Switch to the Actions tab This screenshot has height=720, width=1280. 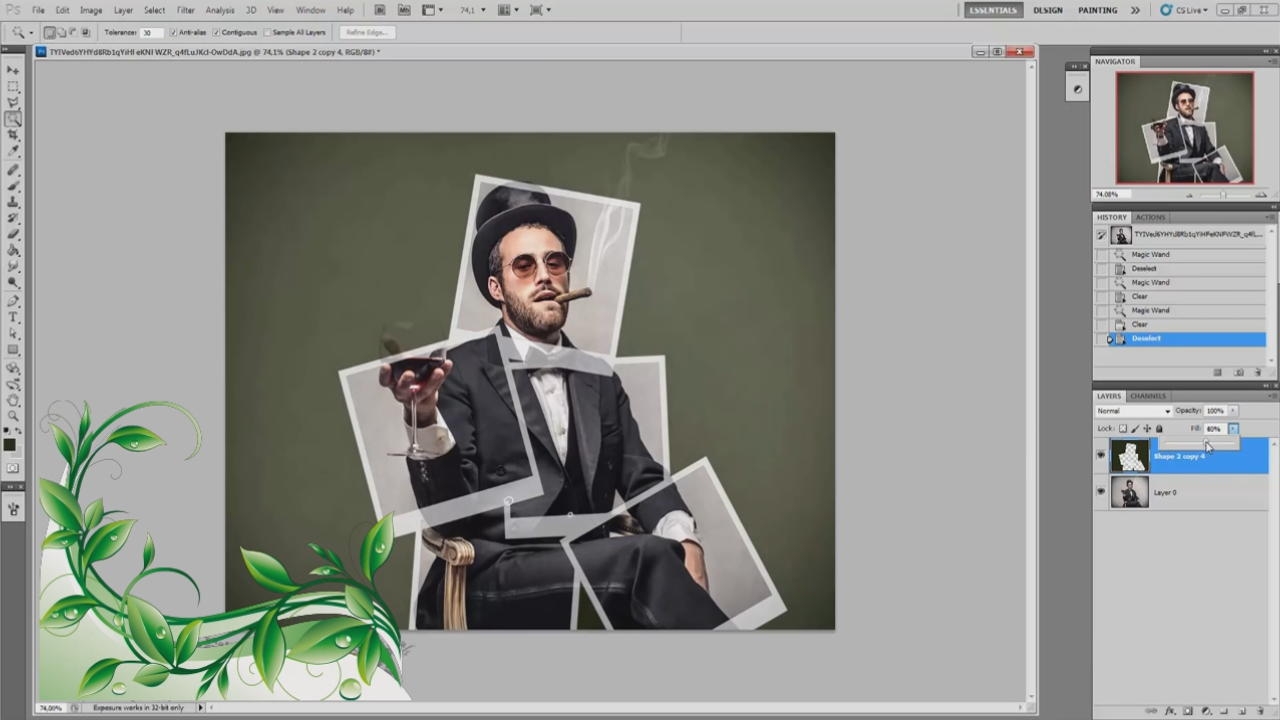[x=1150, y=217]
